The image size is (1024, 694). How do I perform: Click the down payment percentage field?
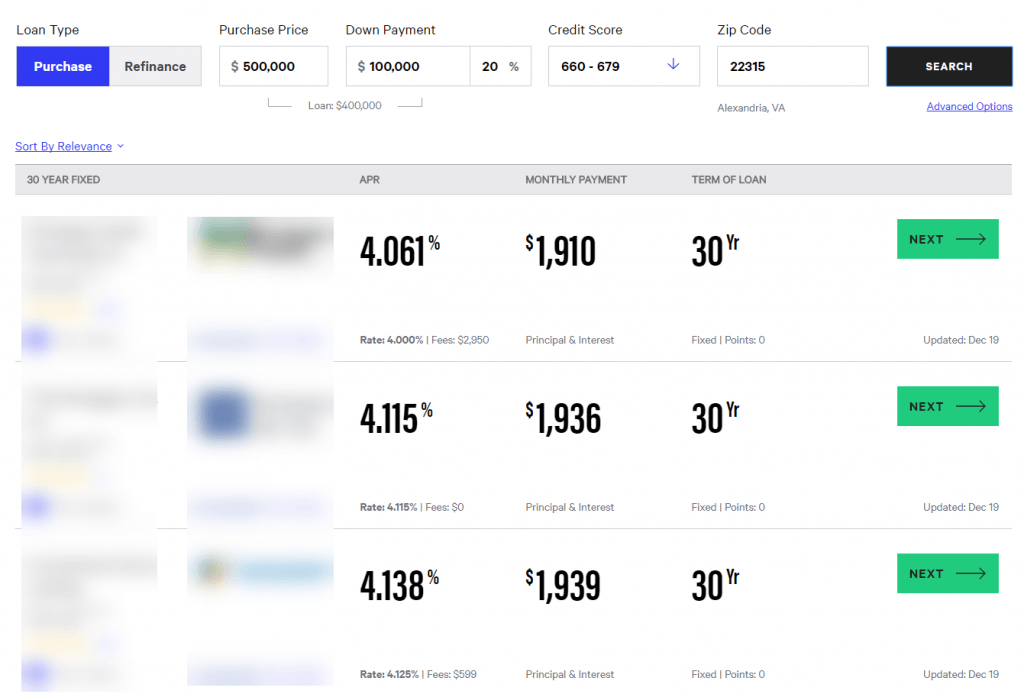(500, 66)
